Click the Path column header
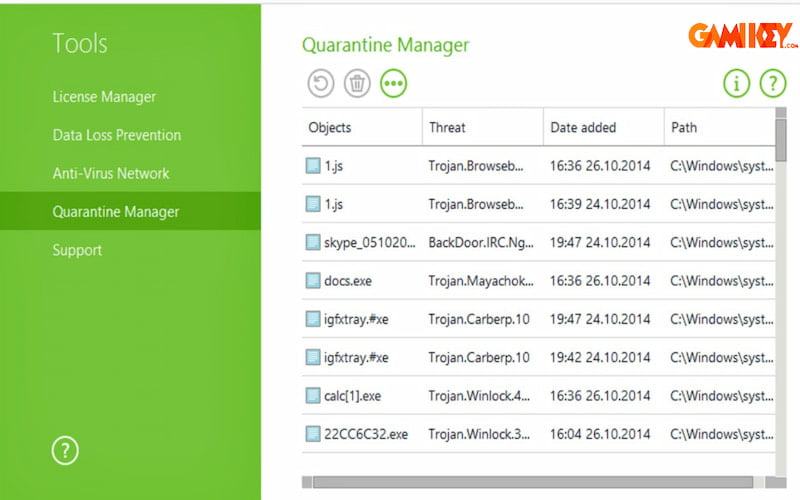This screenshot has width=800, height=500. point(685,128)
